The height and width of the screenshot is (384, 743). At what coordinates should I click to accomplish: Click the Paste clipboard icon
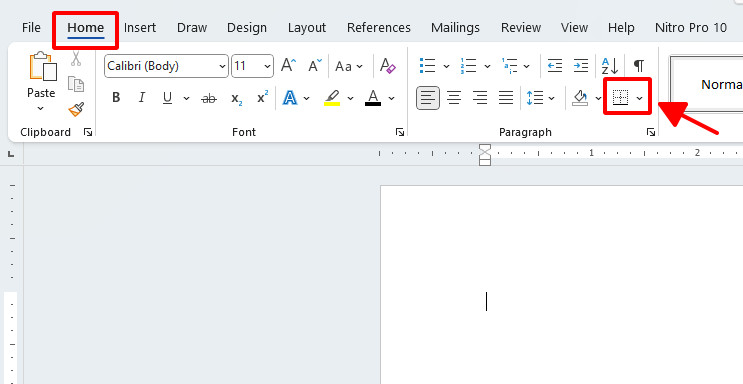43,66
